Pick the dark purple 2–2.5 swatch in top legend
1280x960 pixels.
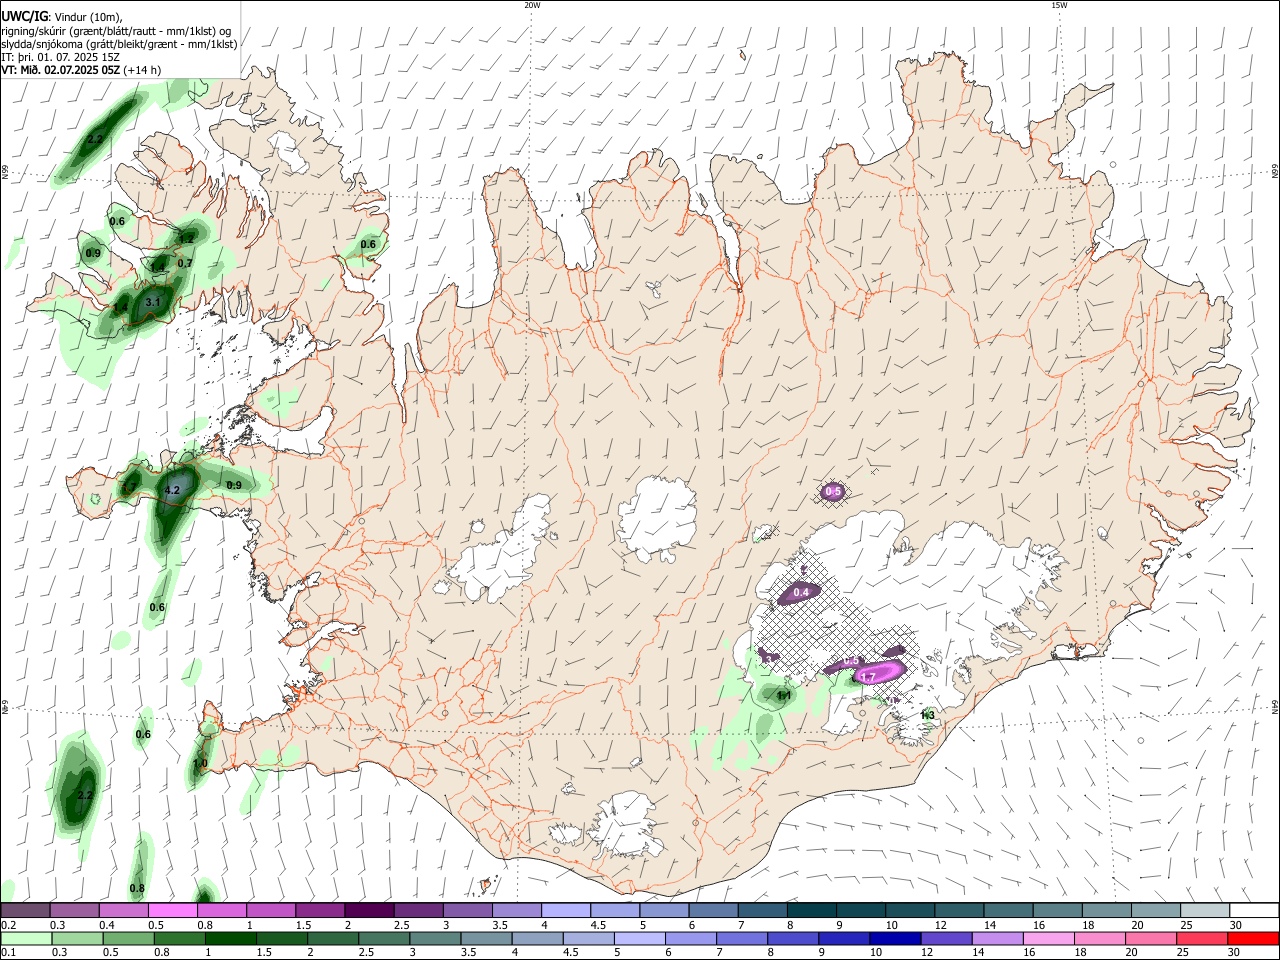click(x=368, y=911)
